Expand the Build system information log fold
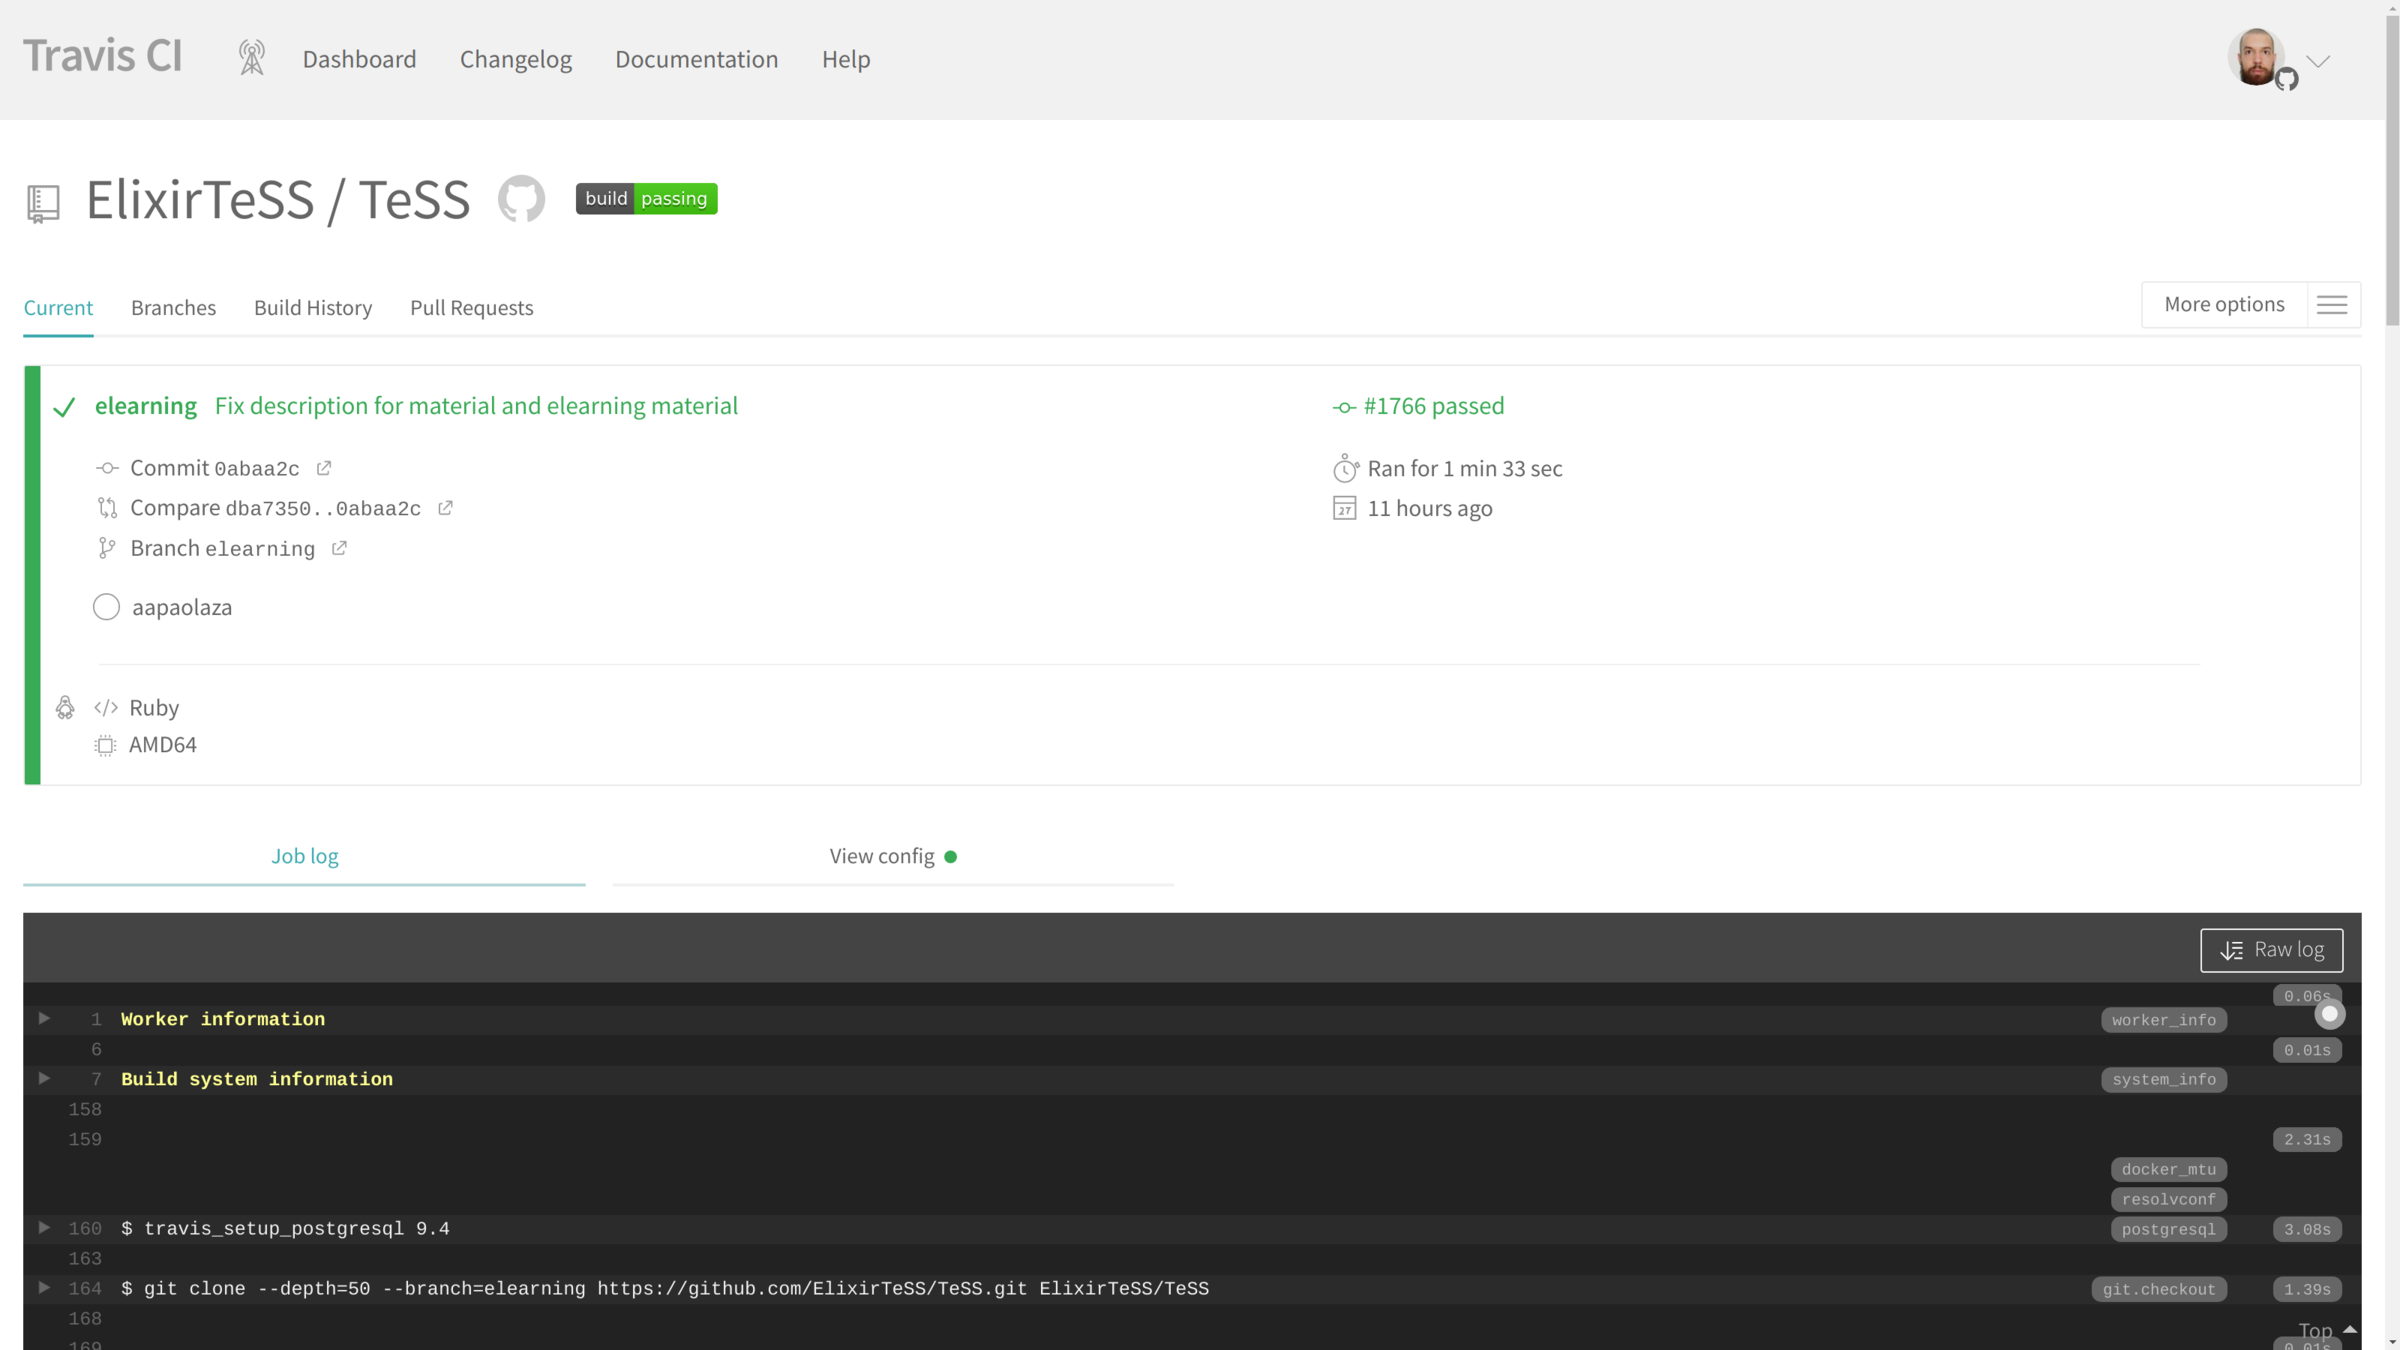The image size is (2400, 1350). pos(44,1078)
